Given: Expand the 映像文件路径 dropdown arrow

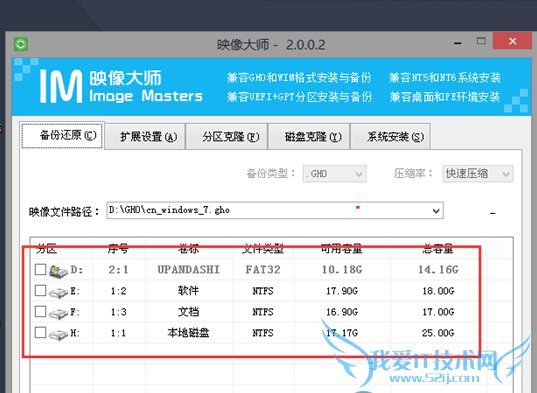Looking at the screenshot, I should click(x=436, y=211).
